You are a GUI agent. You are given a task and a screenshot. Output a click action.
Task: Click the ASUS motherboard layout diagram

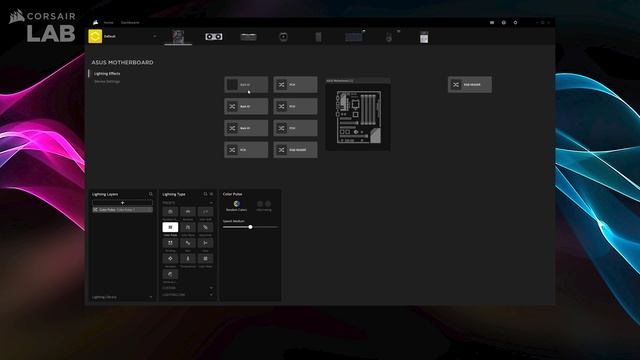358,117
